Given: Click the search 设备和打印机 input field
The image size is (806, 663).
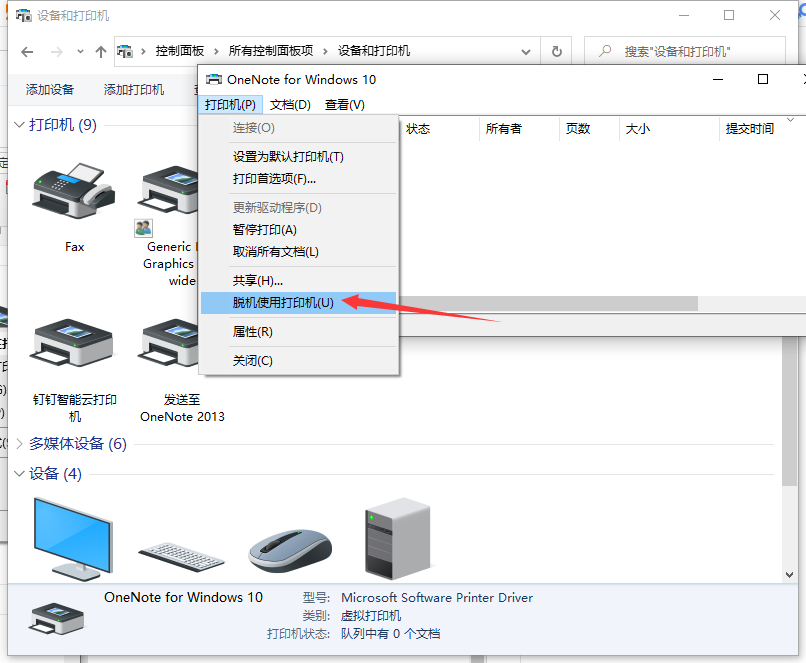Looking at the screenshot, I should 685,51.
